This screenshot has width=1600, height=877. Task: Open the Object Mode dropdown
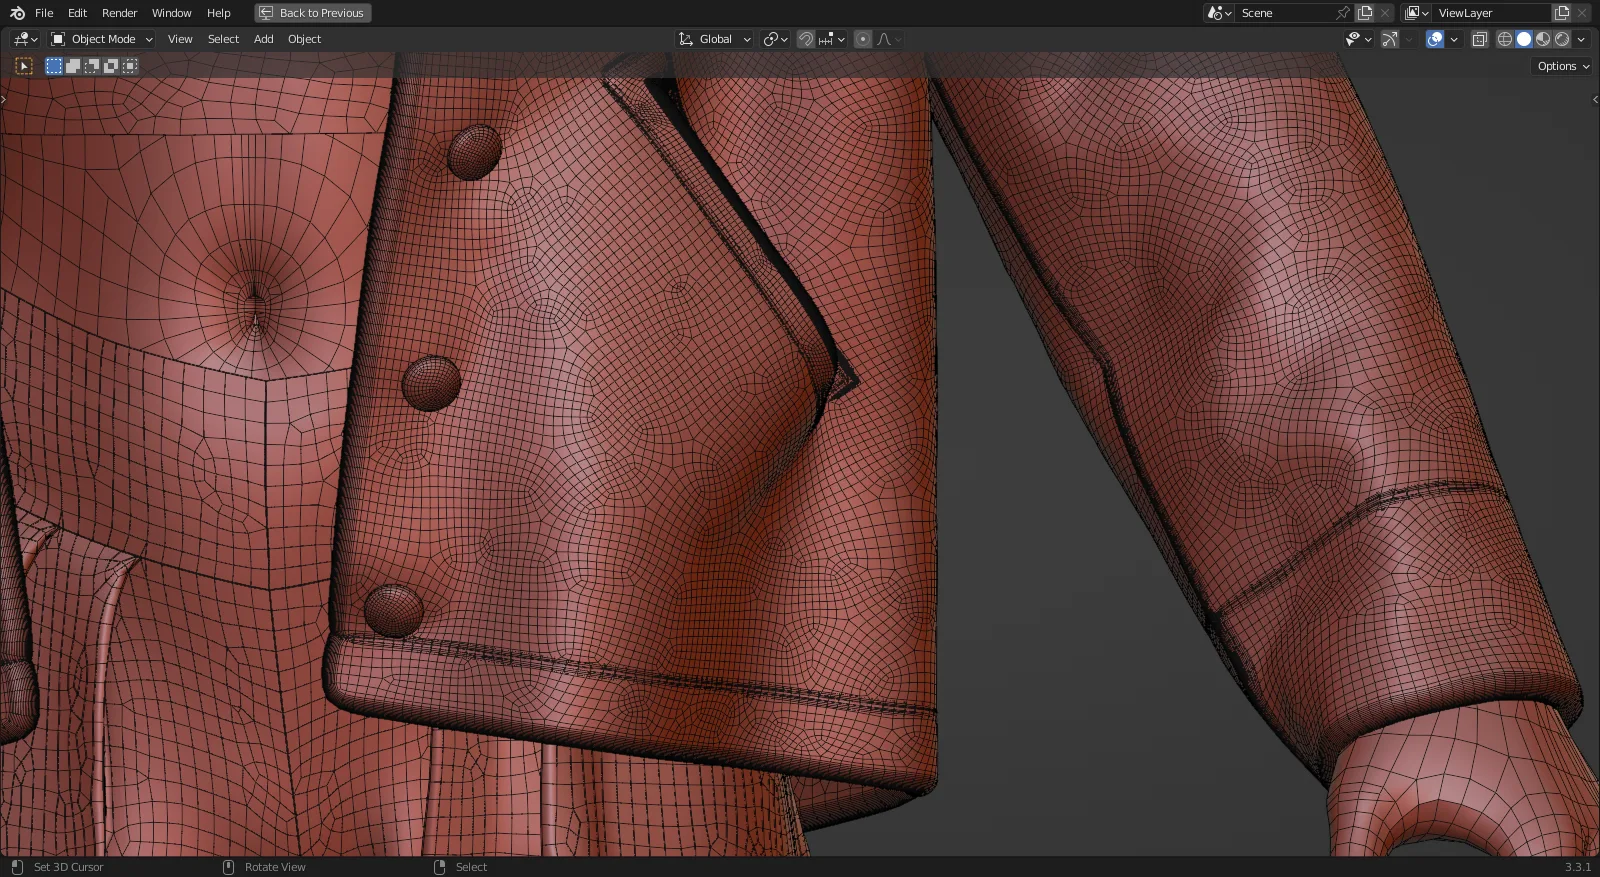102,39
